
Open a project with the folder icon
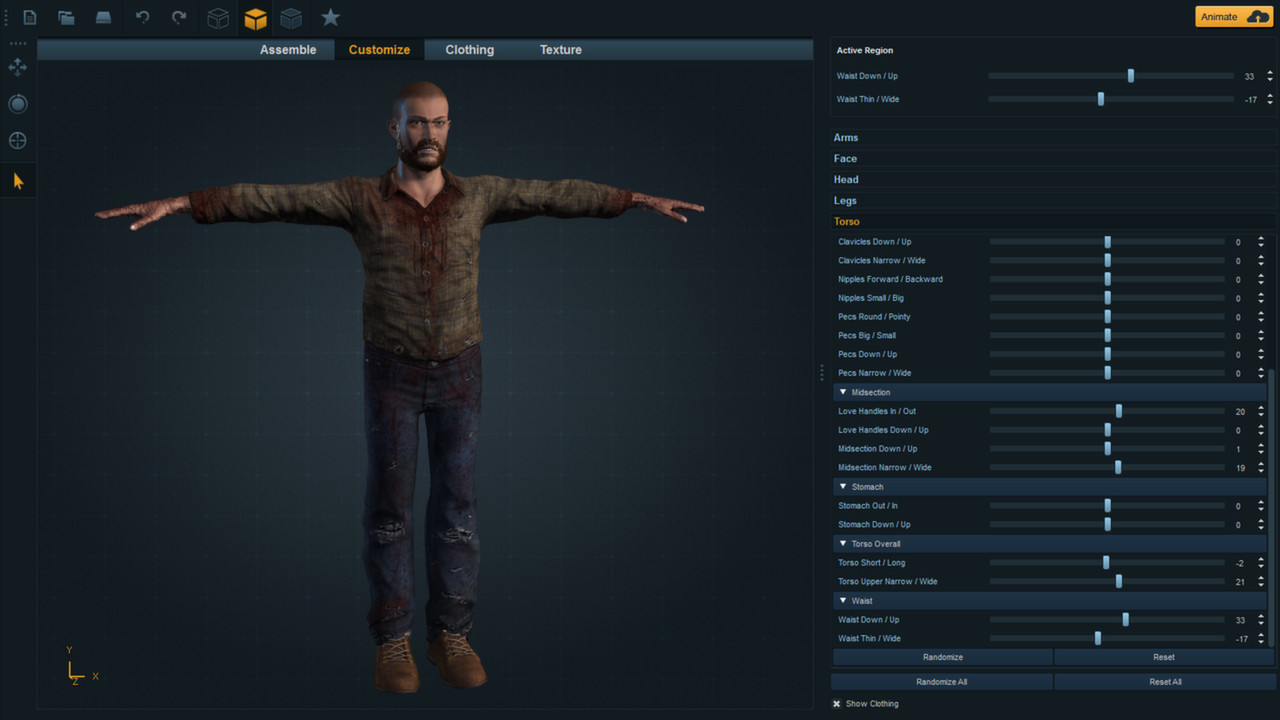[66, 17]
